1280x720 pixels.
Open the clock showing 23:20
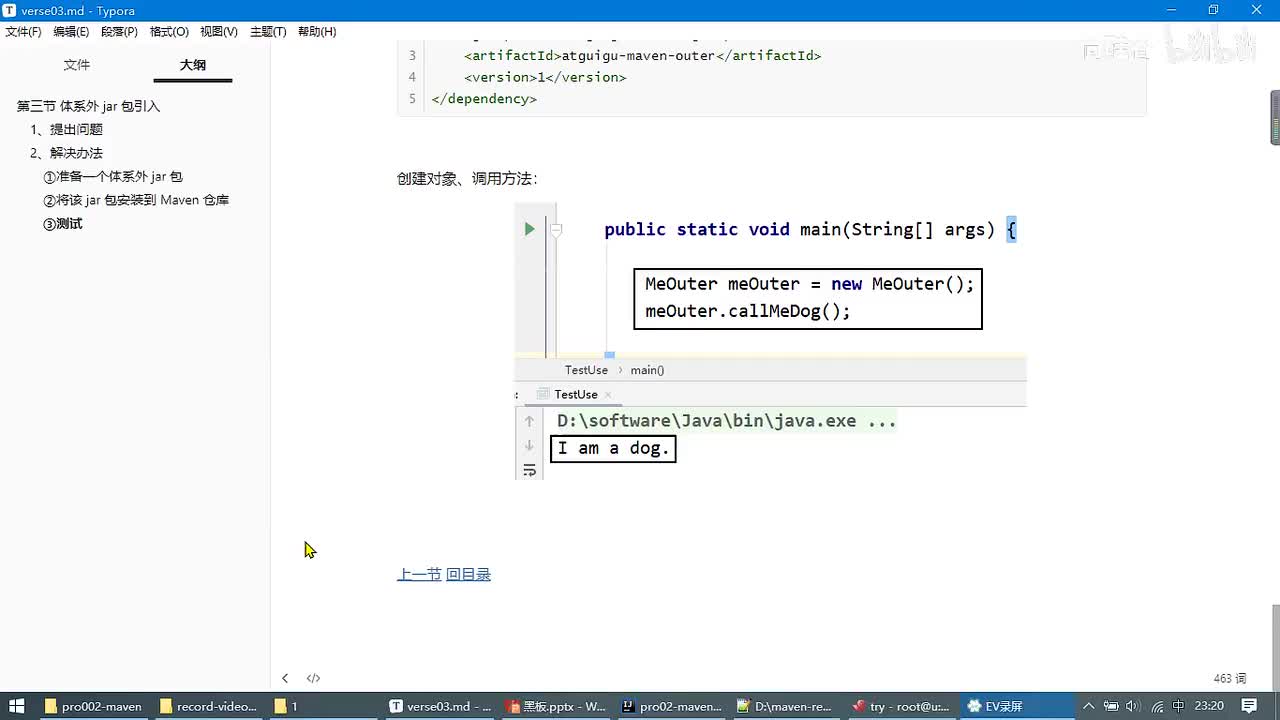pos(1209,706)
